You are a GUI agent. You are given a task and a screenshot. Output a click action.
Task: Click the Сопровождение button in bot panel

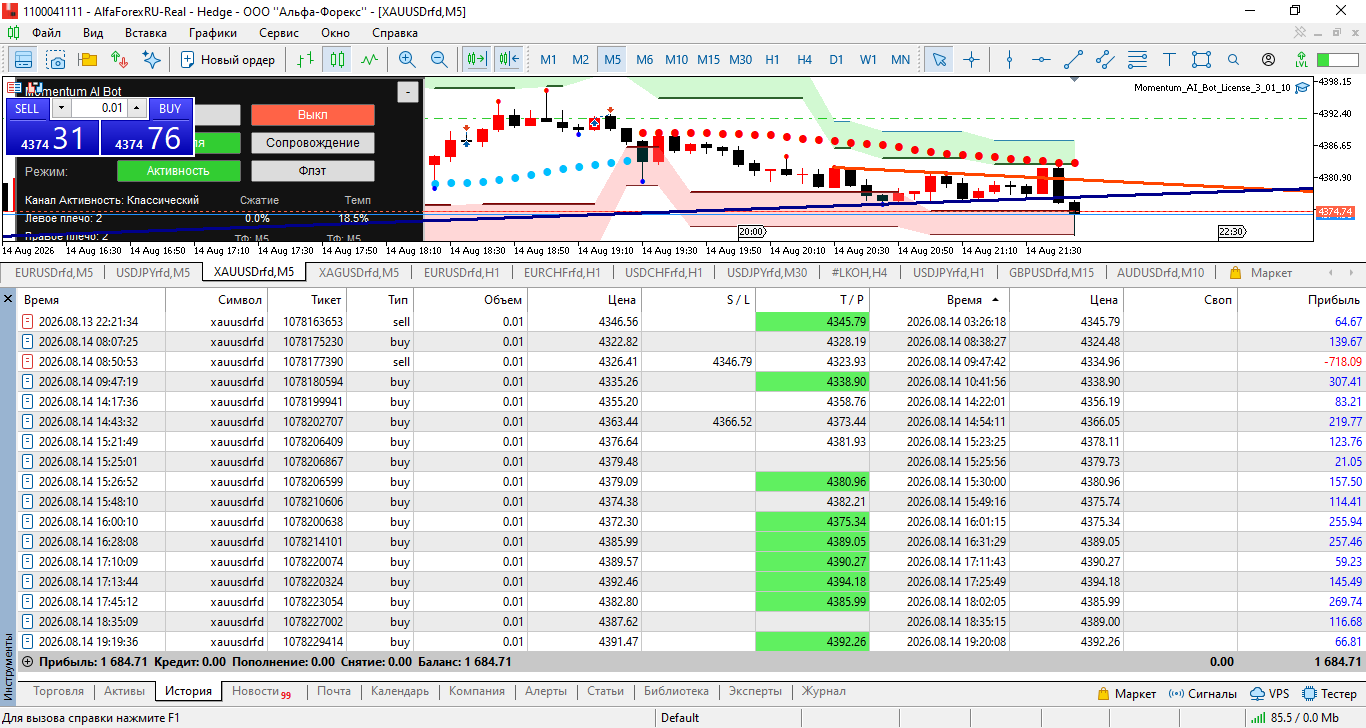pos(312,143)
